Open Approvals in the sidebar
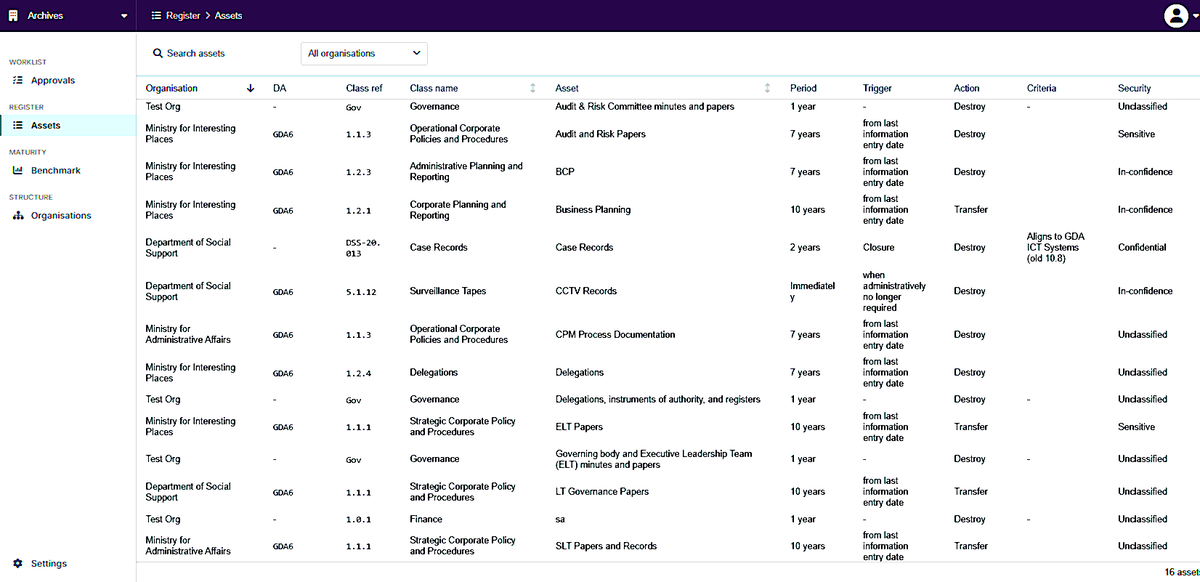This screenshot has height=582, width=1200. (53, 80)
